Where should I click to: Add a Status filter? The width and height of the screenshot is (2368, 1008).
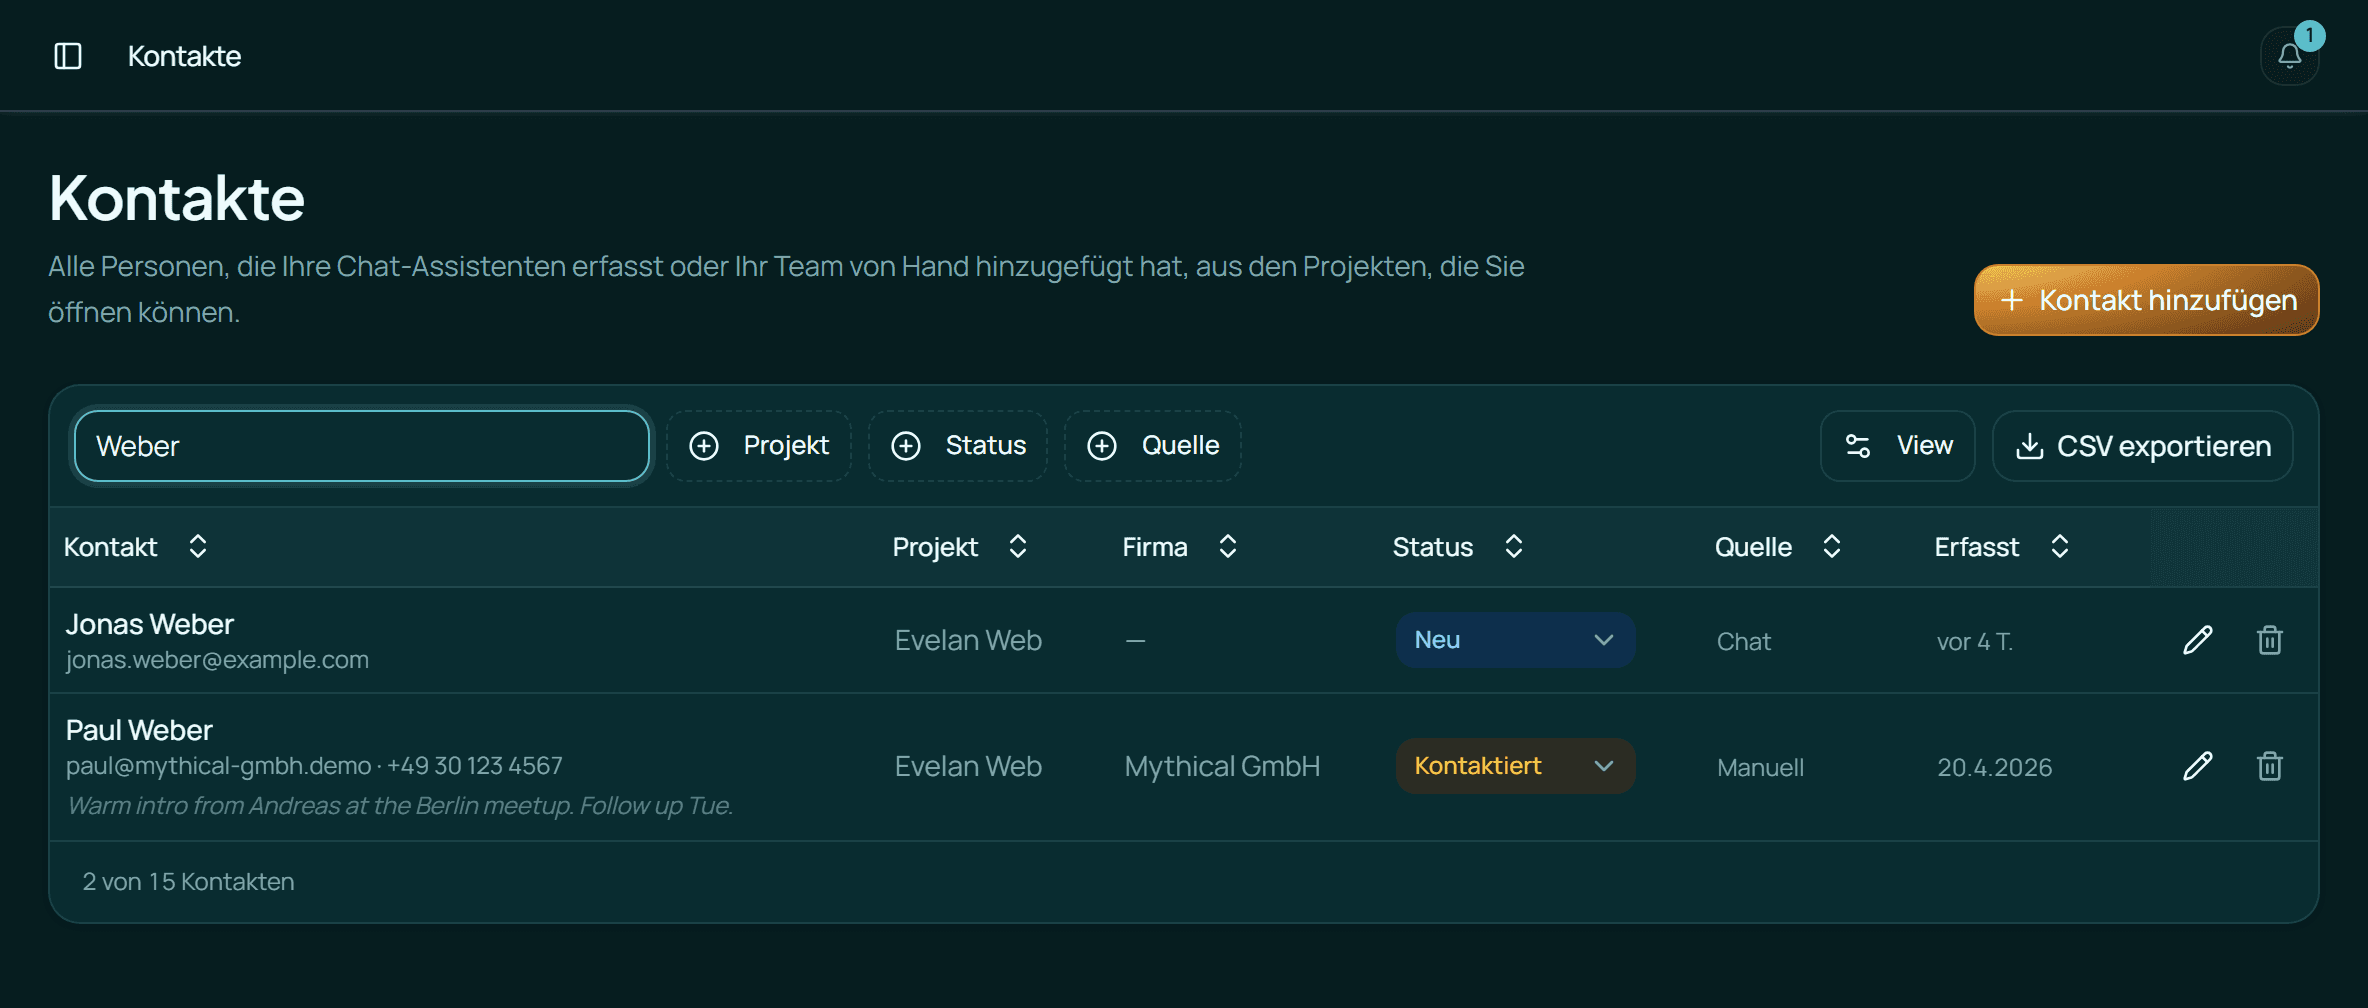point(958,446)
